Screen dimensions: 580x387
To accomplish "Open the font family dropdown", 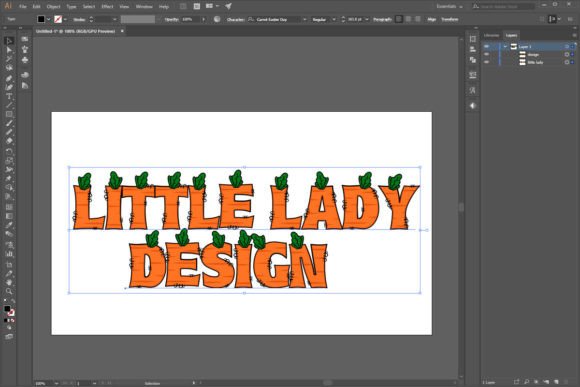I will (x=305, y=19).
